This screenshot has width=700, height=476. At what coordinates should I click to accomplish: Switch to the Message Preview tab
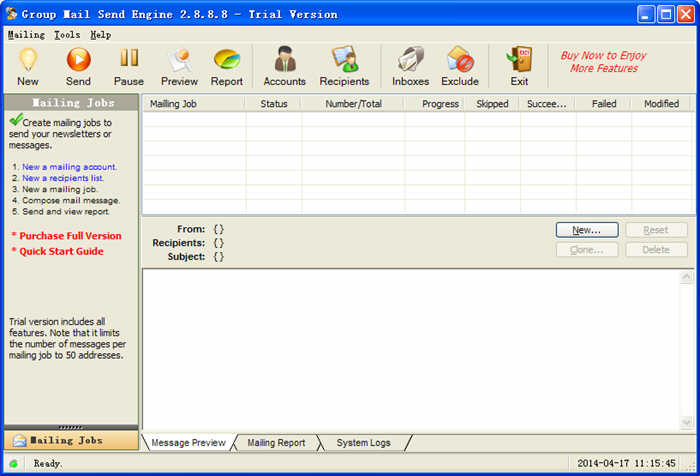click(x=188, y=443)
